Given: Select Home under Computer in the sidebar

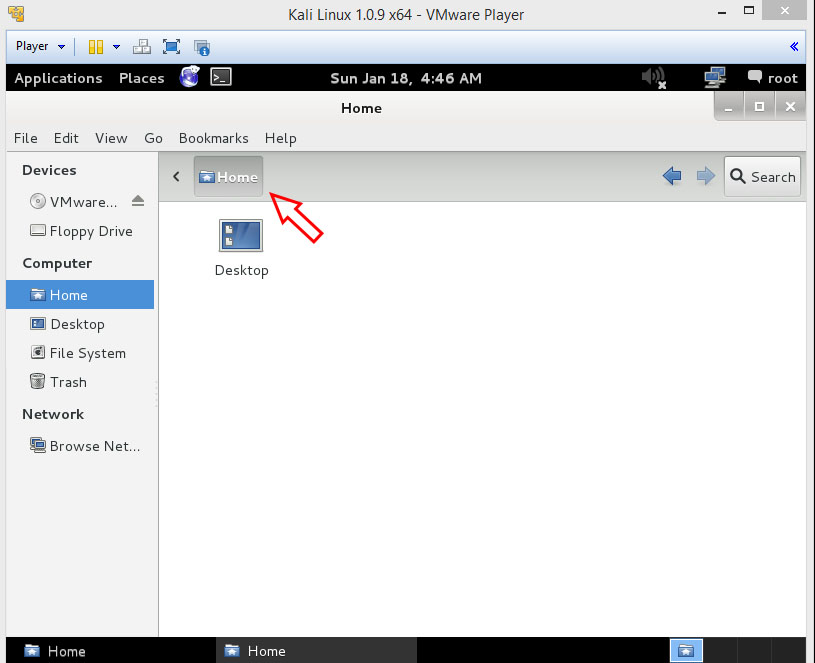Looking at the screenshot, I should (80, 295).
